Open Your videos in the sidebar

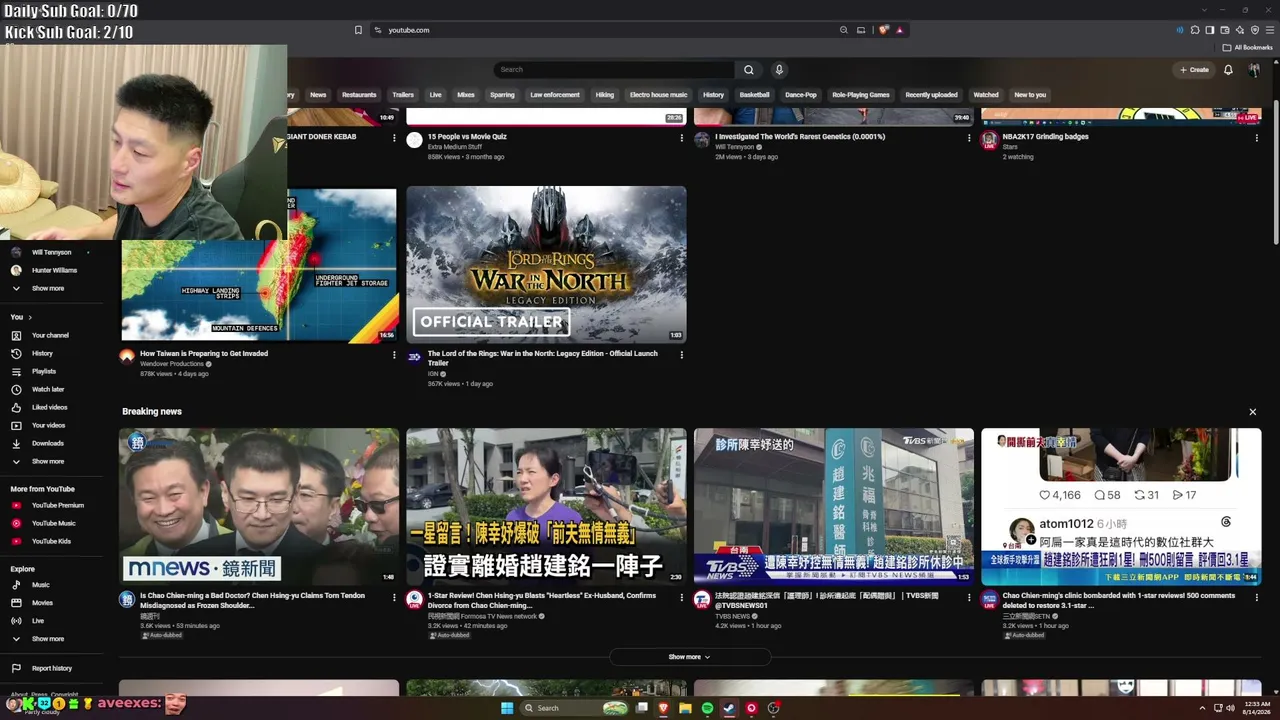[48, 425]
